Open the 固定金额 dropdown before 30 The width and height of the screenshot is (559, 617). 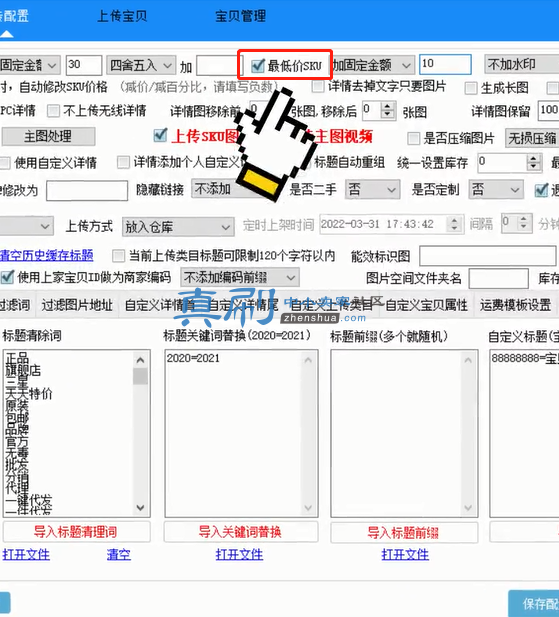[30, 65]
